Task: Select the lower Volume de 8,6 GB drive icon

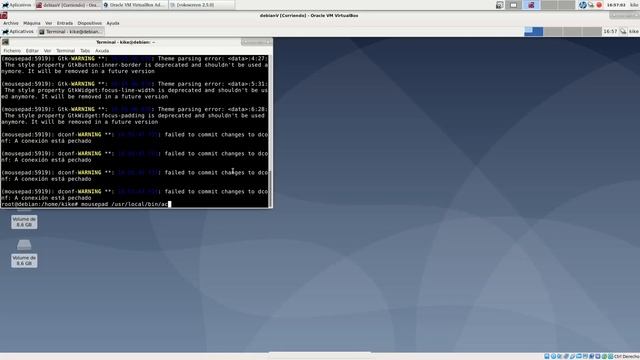Action: [24, 244]
